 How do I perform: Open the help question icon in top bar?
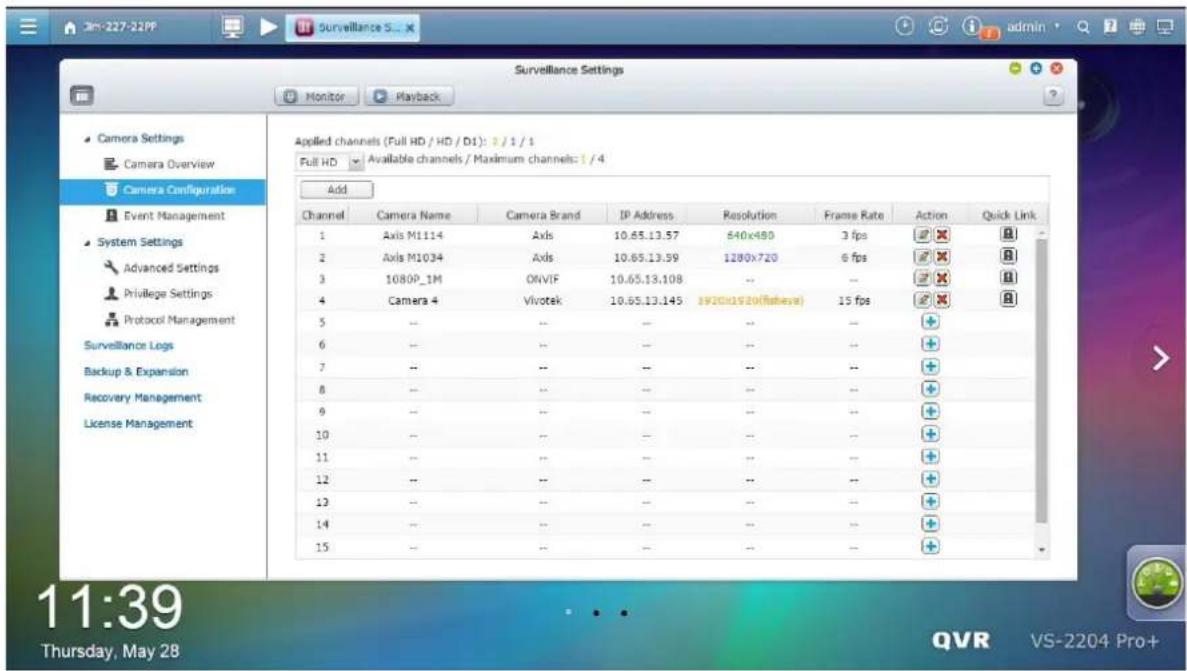[1110, 27]
